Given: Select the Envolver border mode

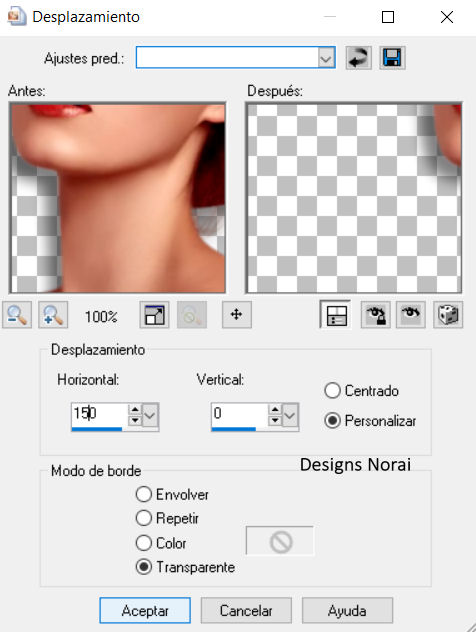Looking at the screenshot, I should tap(144, 494).
